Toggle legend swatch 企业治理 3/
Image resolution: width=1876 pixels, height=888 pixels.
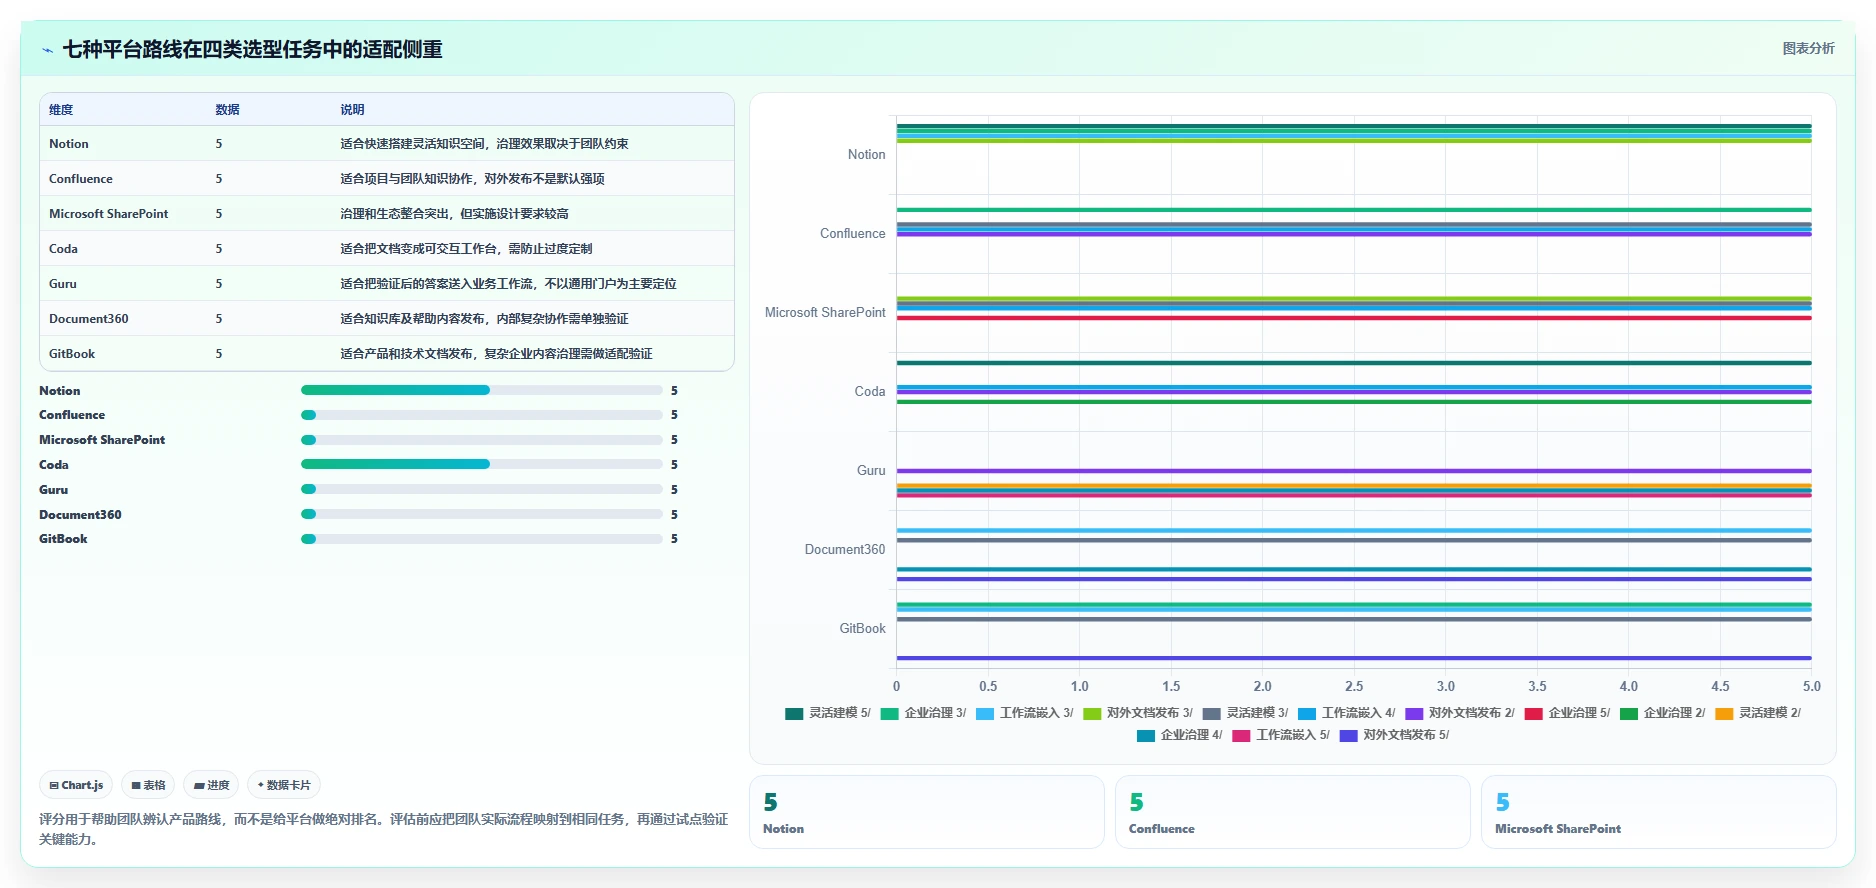click(x=889, y=713)
